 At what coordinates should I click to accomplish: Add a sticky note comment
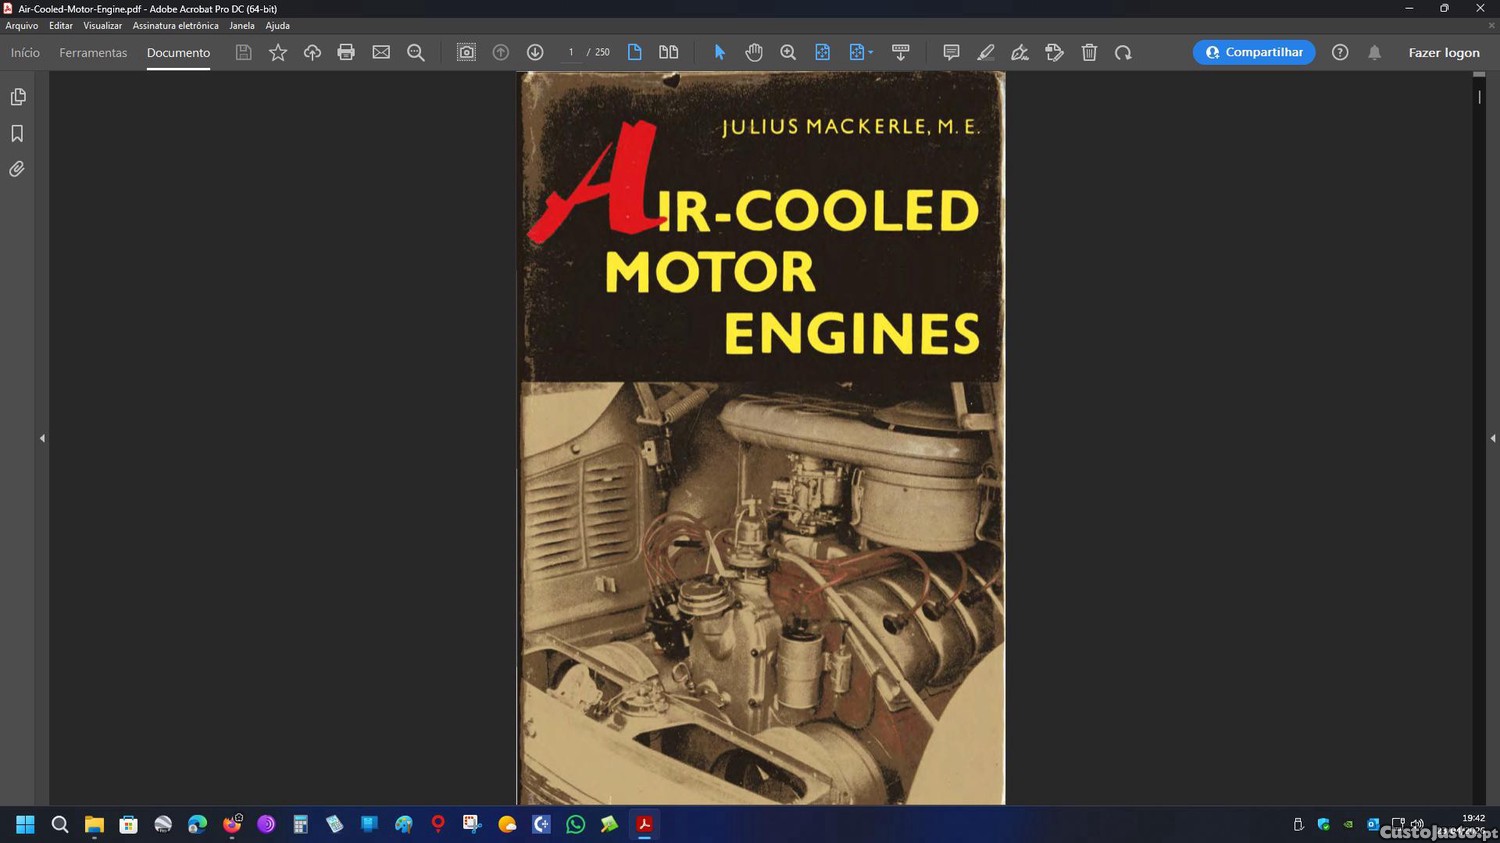pos(951,52)
